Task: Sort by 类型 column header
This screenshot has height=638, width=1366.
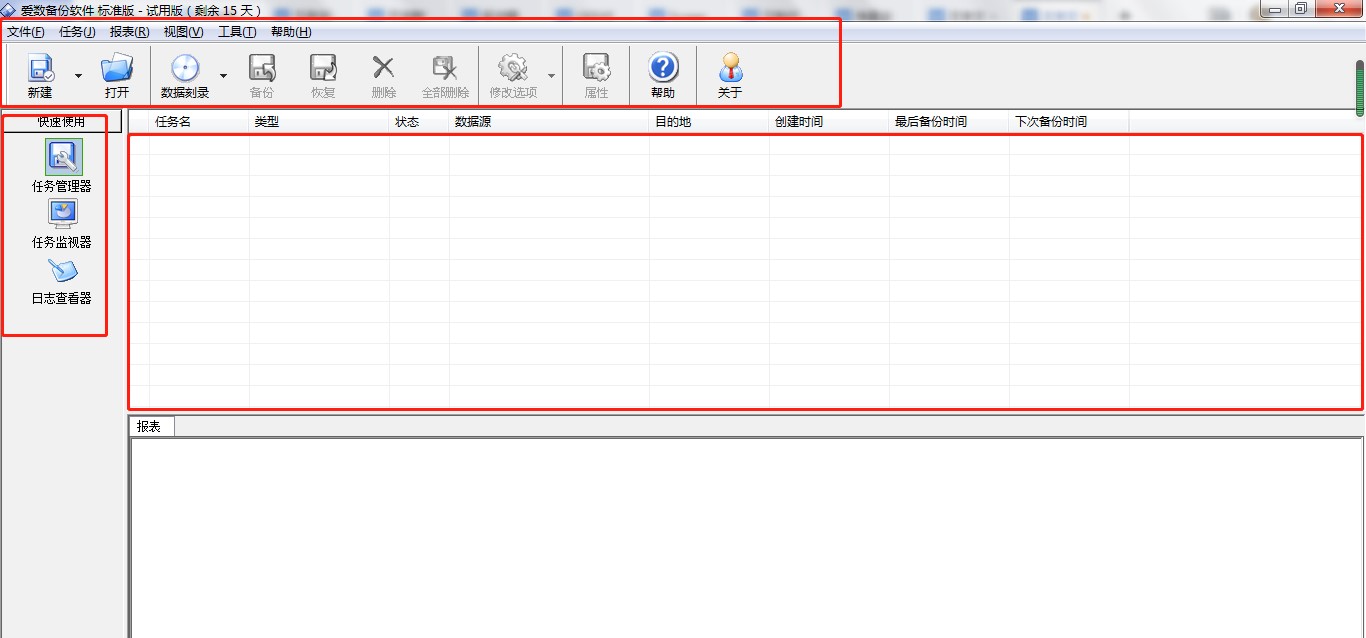Action: point(319,122)
